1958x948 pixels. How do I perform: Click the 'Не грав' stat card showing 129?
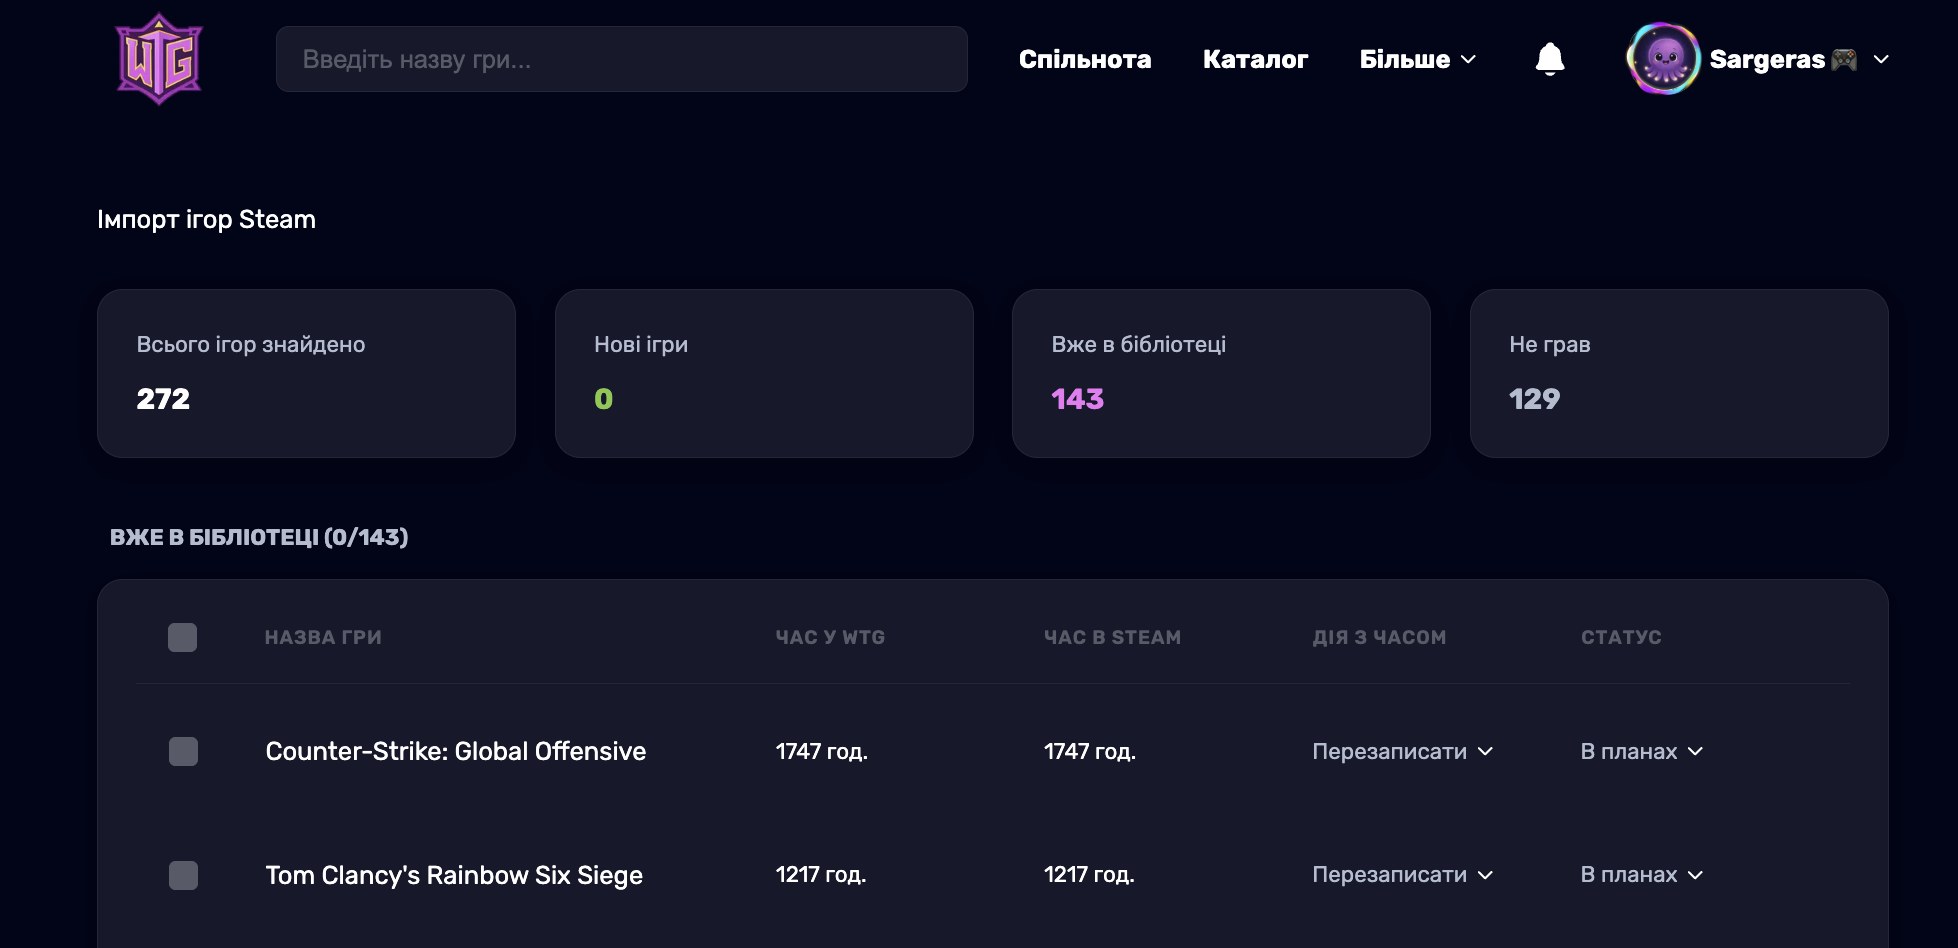click(1678, 373)
